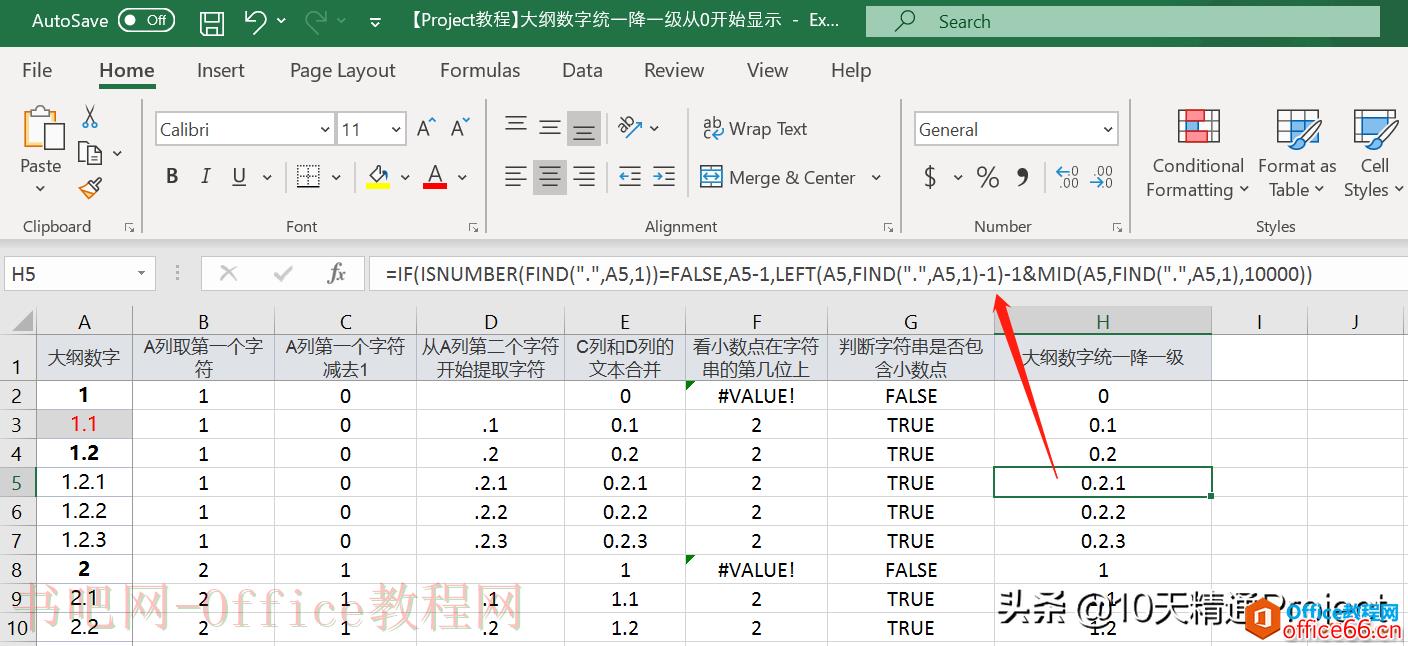1408x646 pixels.
Task: Click the Increase Indent icon
Action: coord(664,178)
